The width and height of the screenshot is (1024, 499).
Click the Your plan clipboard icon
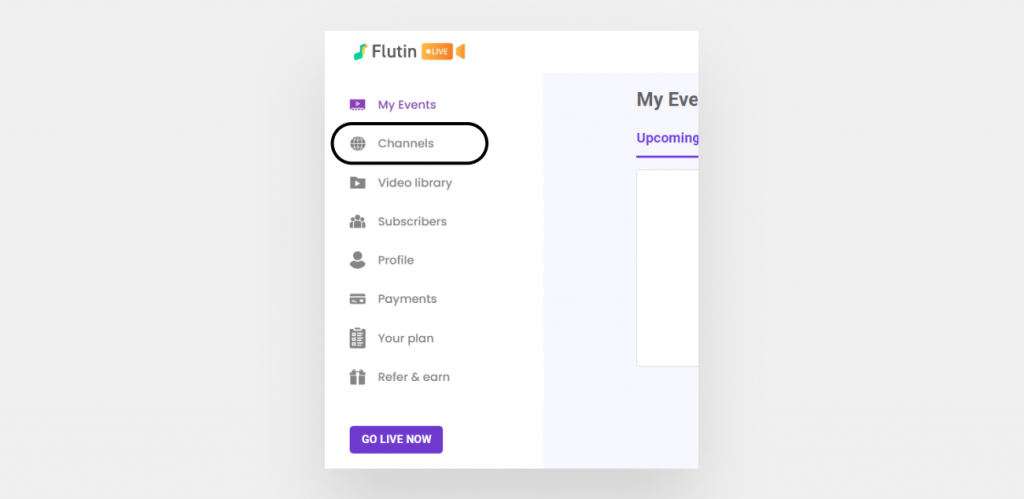coord(357,338)
